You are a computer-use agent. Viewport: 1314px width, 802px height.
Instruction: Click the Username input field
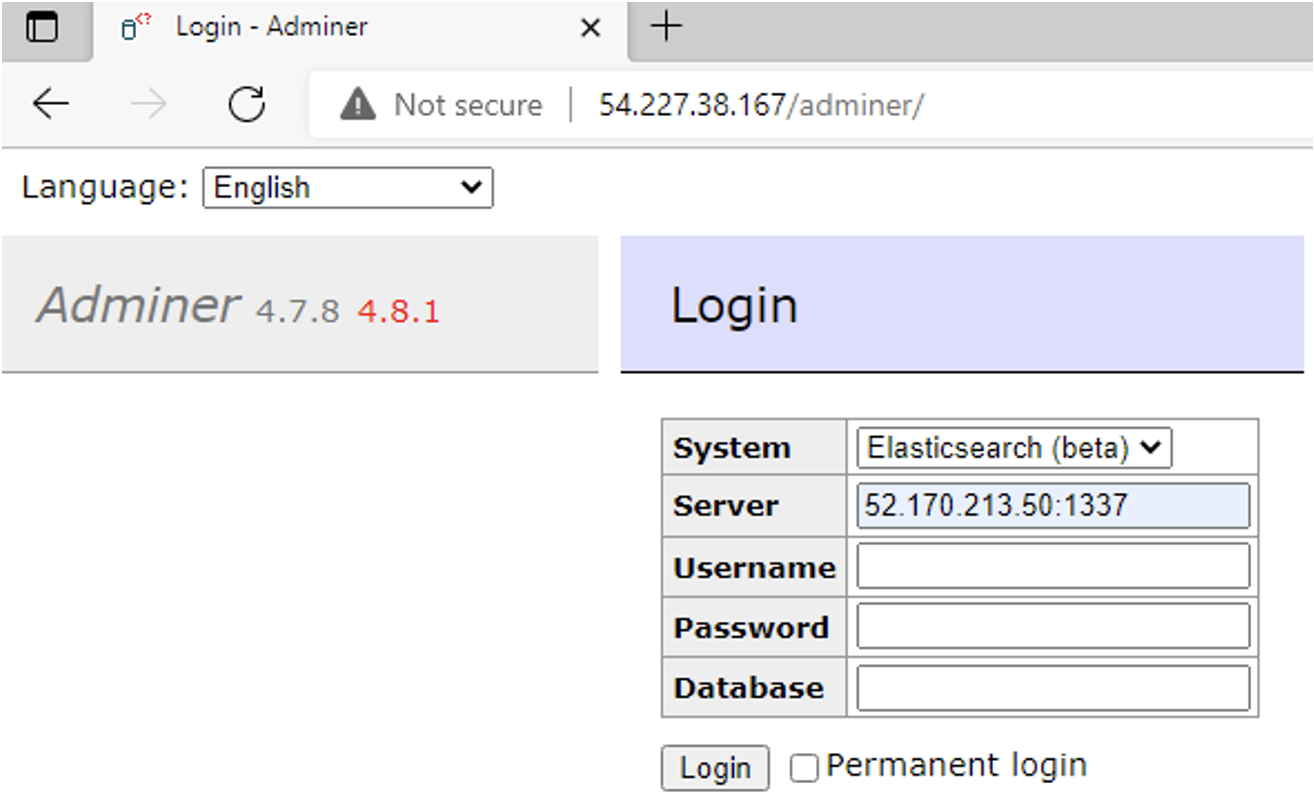pos(1053,566)
